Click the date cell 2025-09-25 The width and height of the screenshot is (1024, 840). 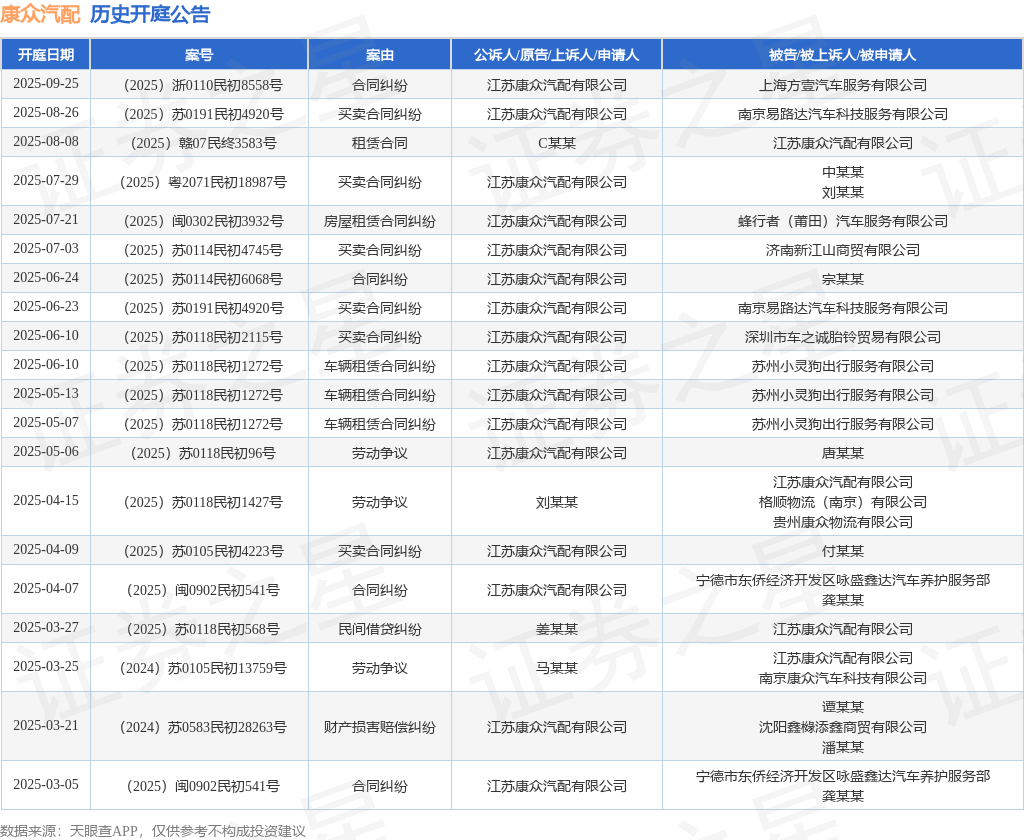click(x=46, y=84)
